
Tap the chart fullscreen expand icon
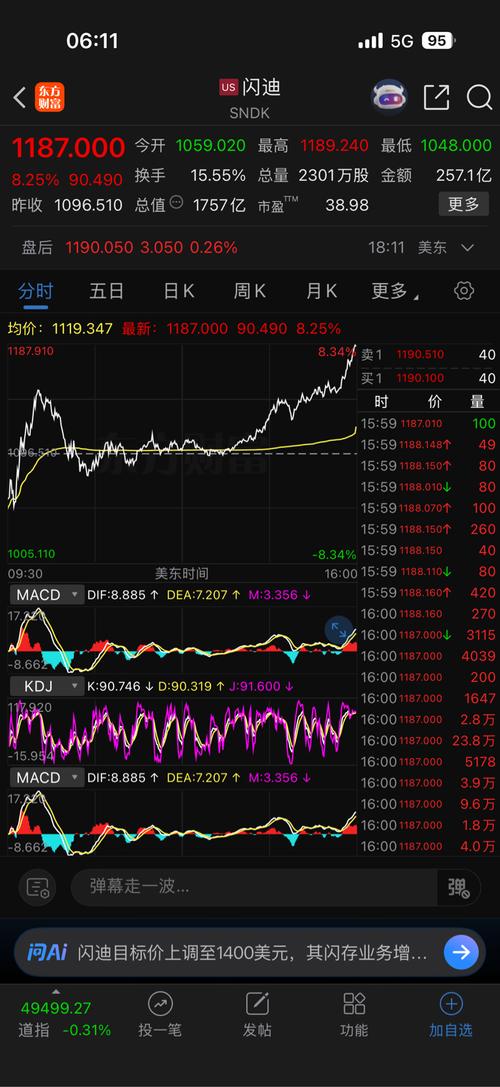tap(338, 629)
